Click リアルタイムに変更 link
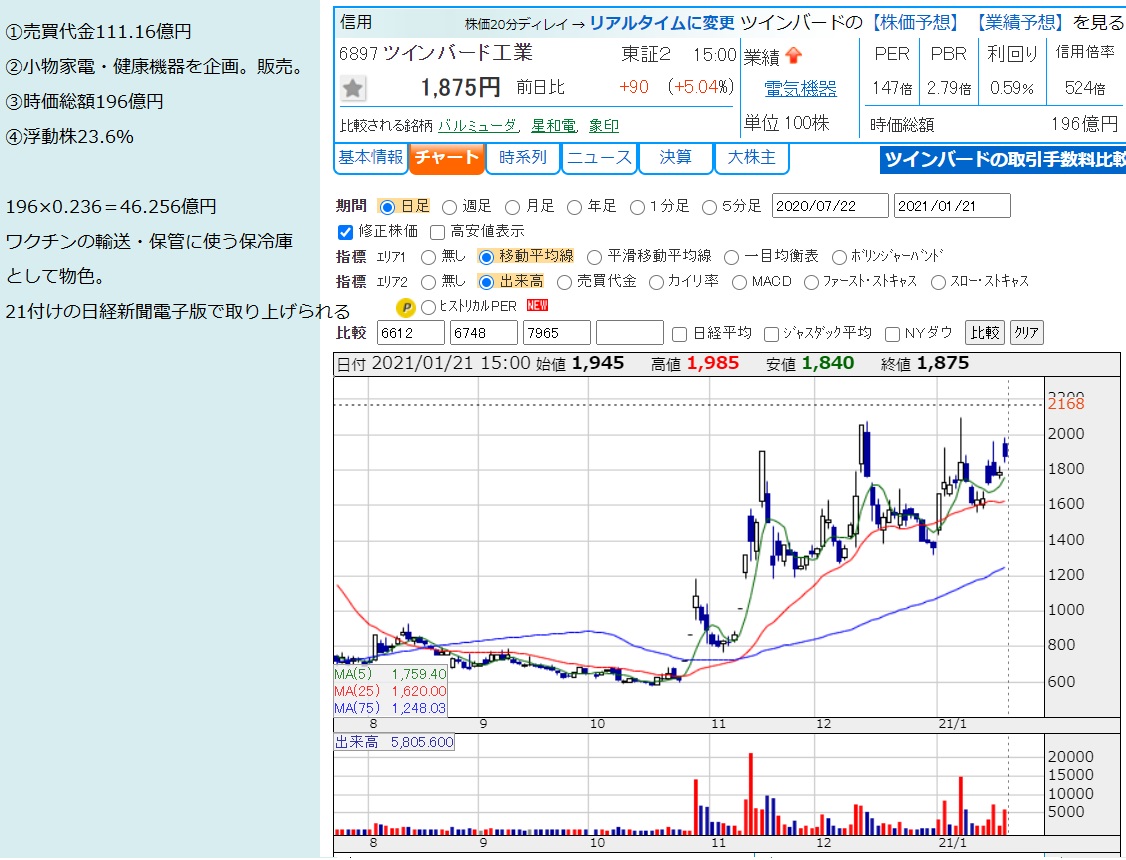 (x=662, y=23)
